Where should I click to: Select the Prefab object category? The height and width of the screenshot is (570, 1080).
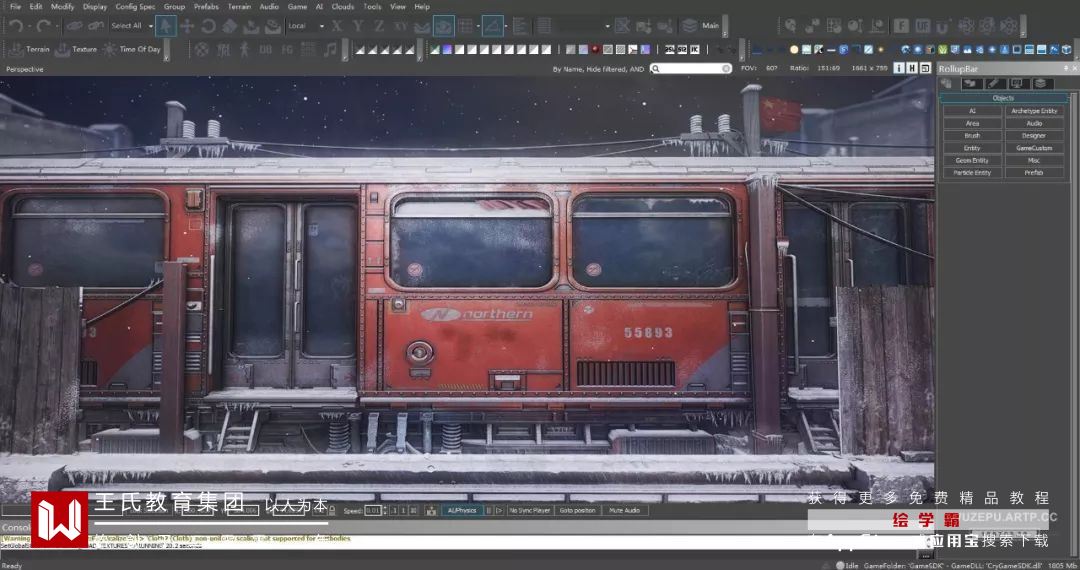click(1034, 173)
